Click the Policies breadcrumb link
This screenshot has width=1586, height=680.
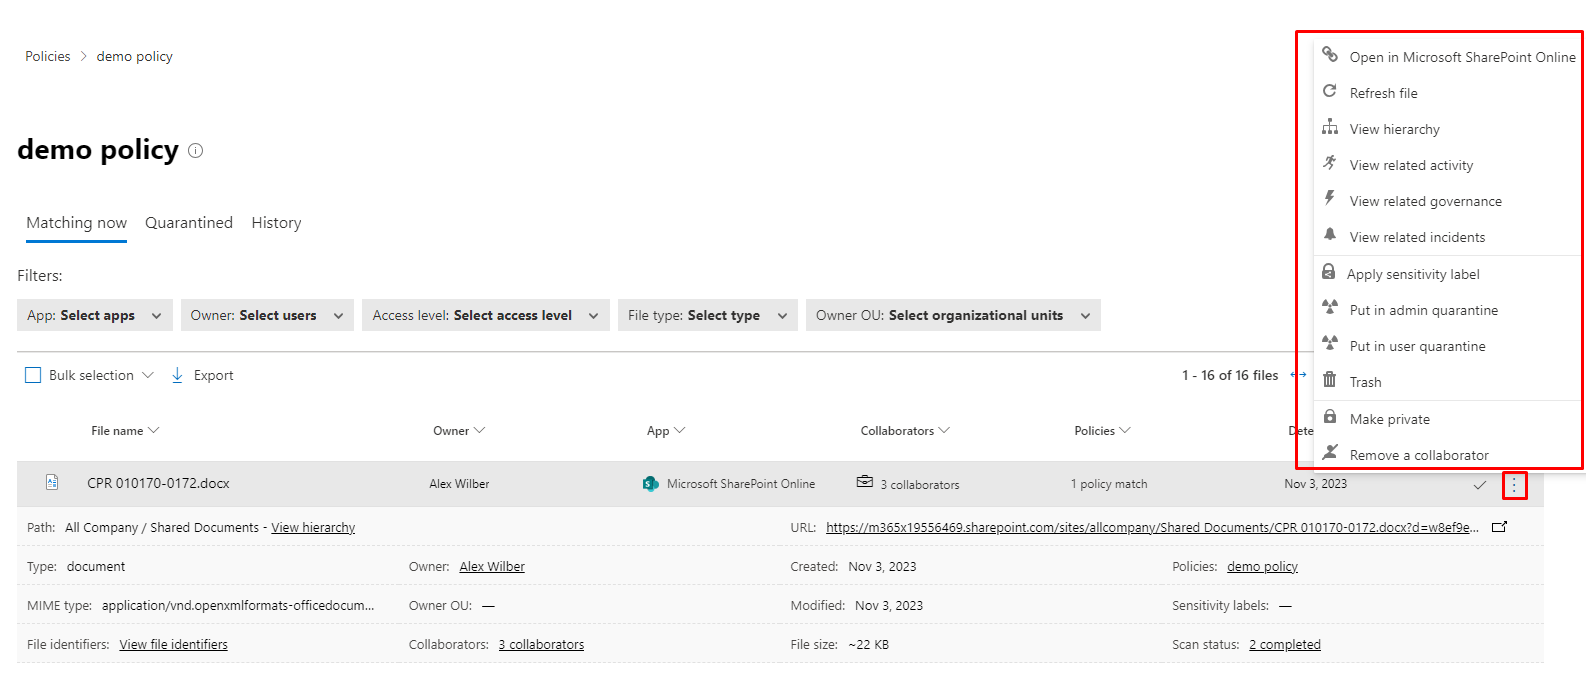pos(48,57)
